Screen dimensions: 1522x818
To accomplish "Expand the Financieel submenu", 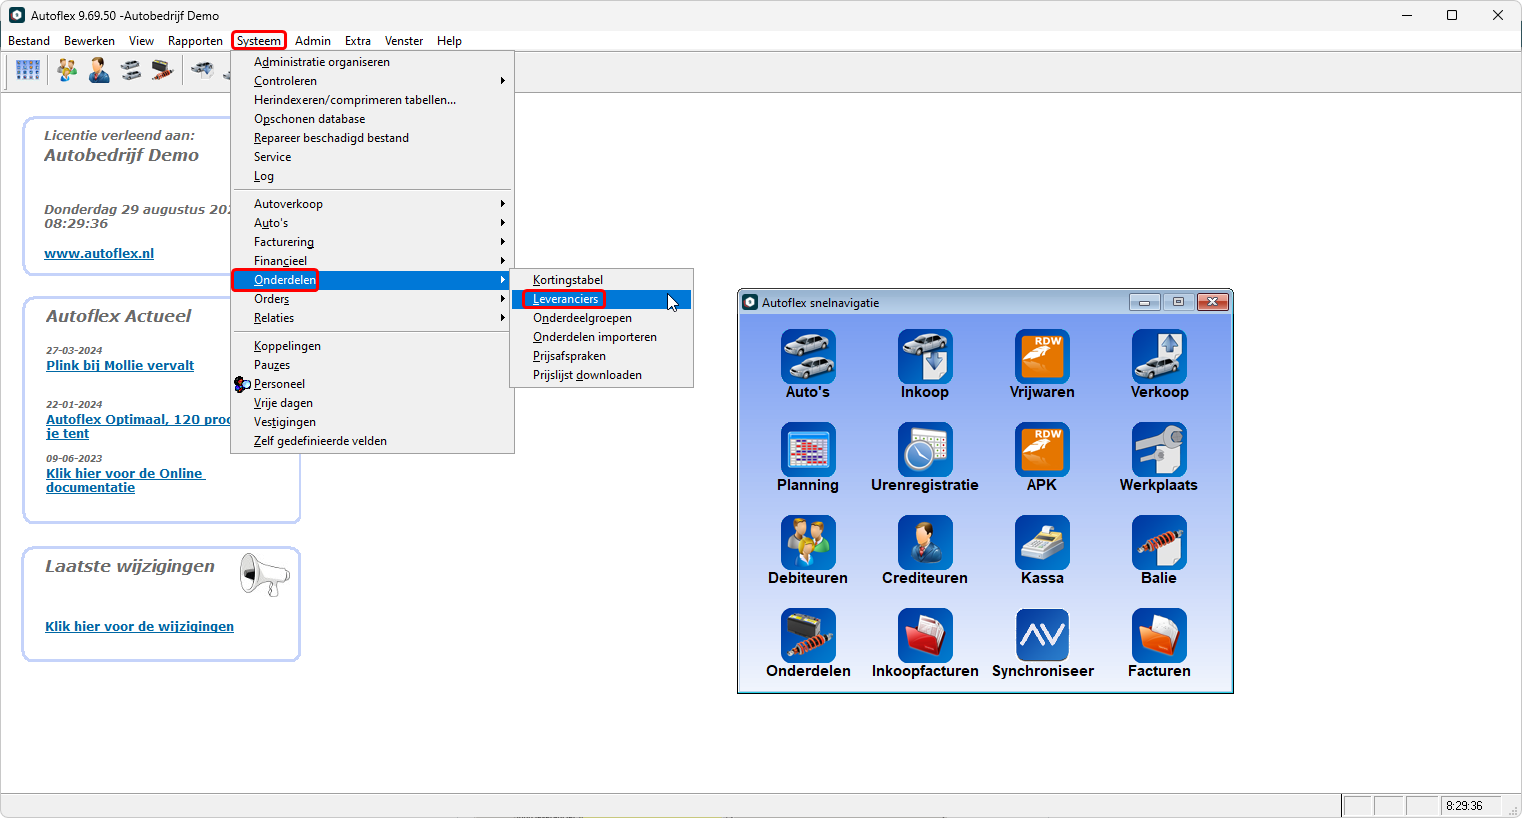I will tap(372, 261).
